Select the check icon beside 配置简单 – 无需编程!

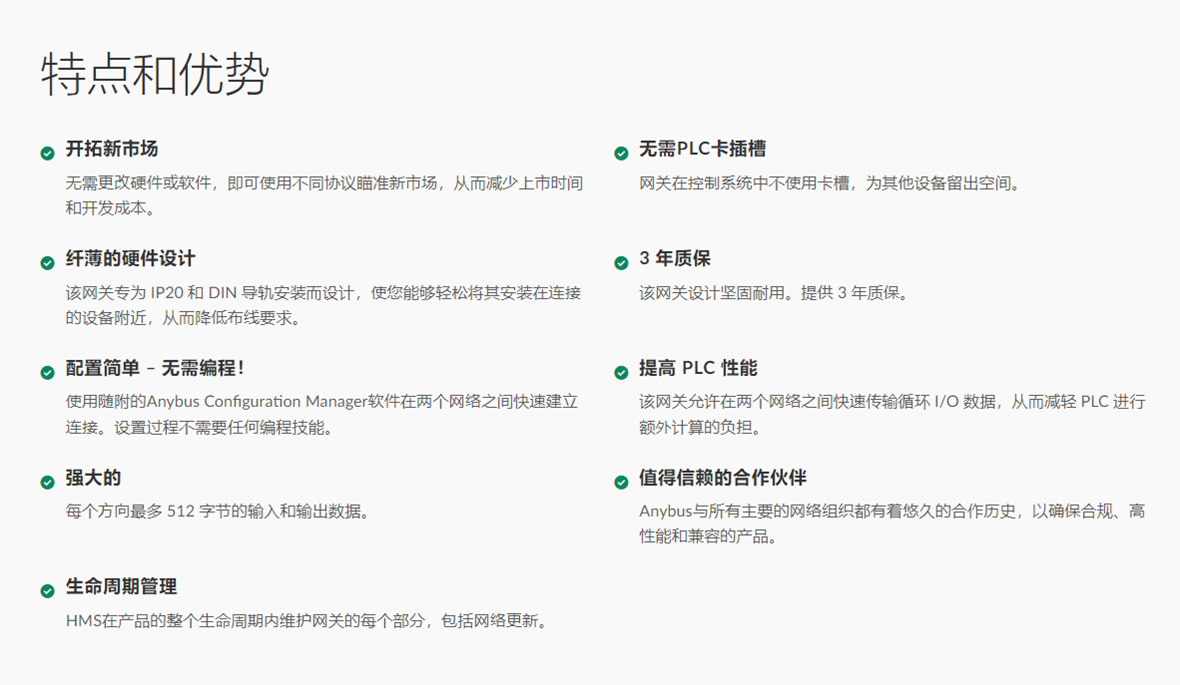pos(47,372)
